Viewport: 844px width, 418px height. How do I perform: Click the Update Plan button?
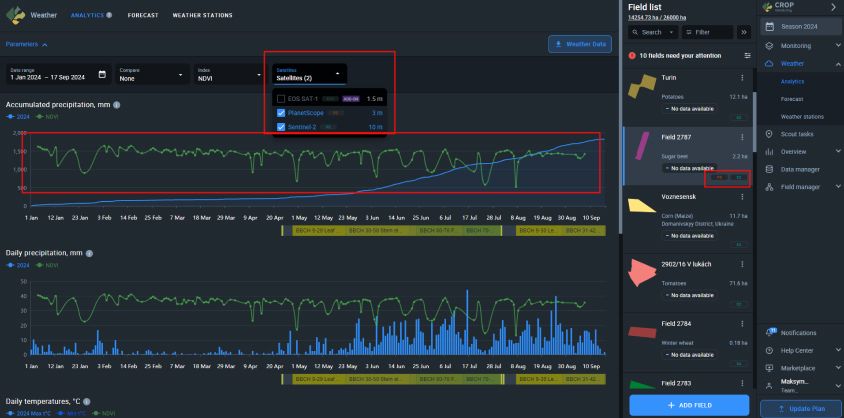point(799,409)
